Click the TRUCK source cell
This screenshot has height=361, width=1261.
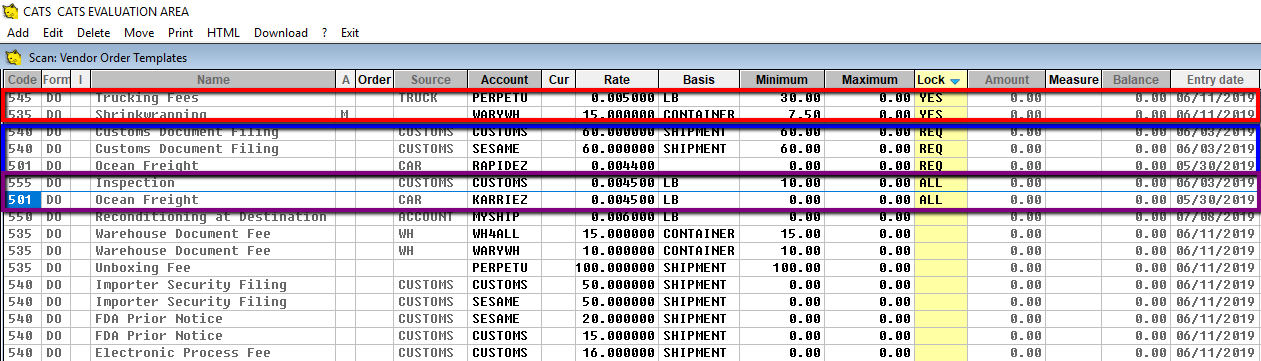431,98
